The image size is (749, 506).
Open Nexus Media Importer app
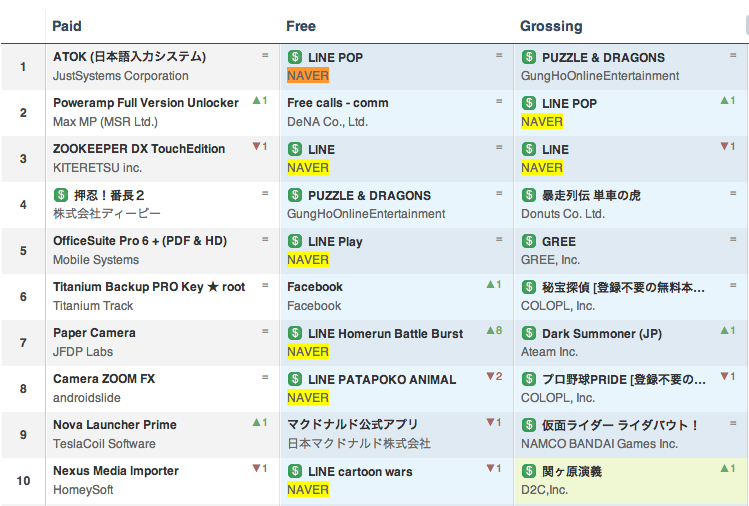[116, 471]
